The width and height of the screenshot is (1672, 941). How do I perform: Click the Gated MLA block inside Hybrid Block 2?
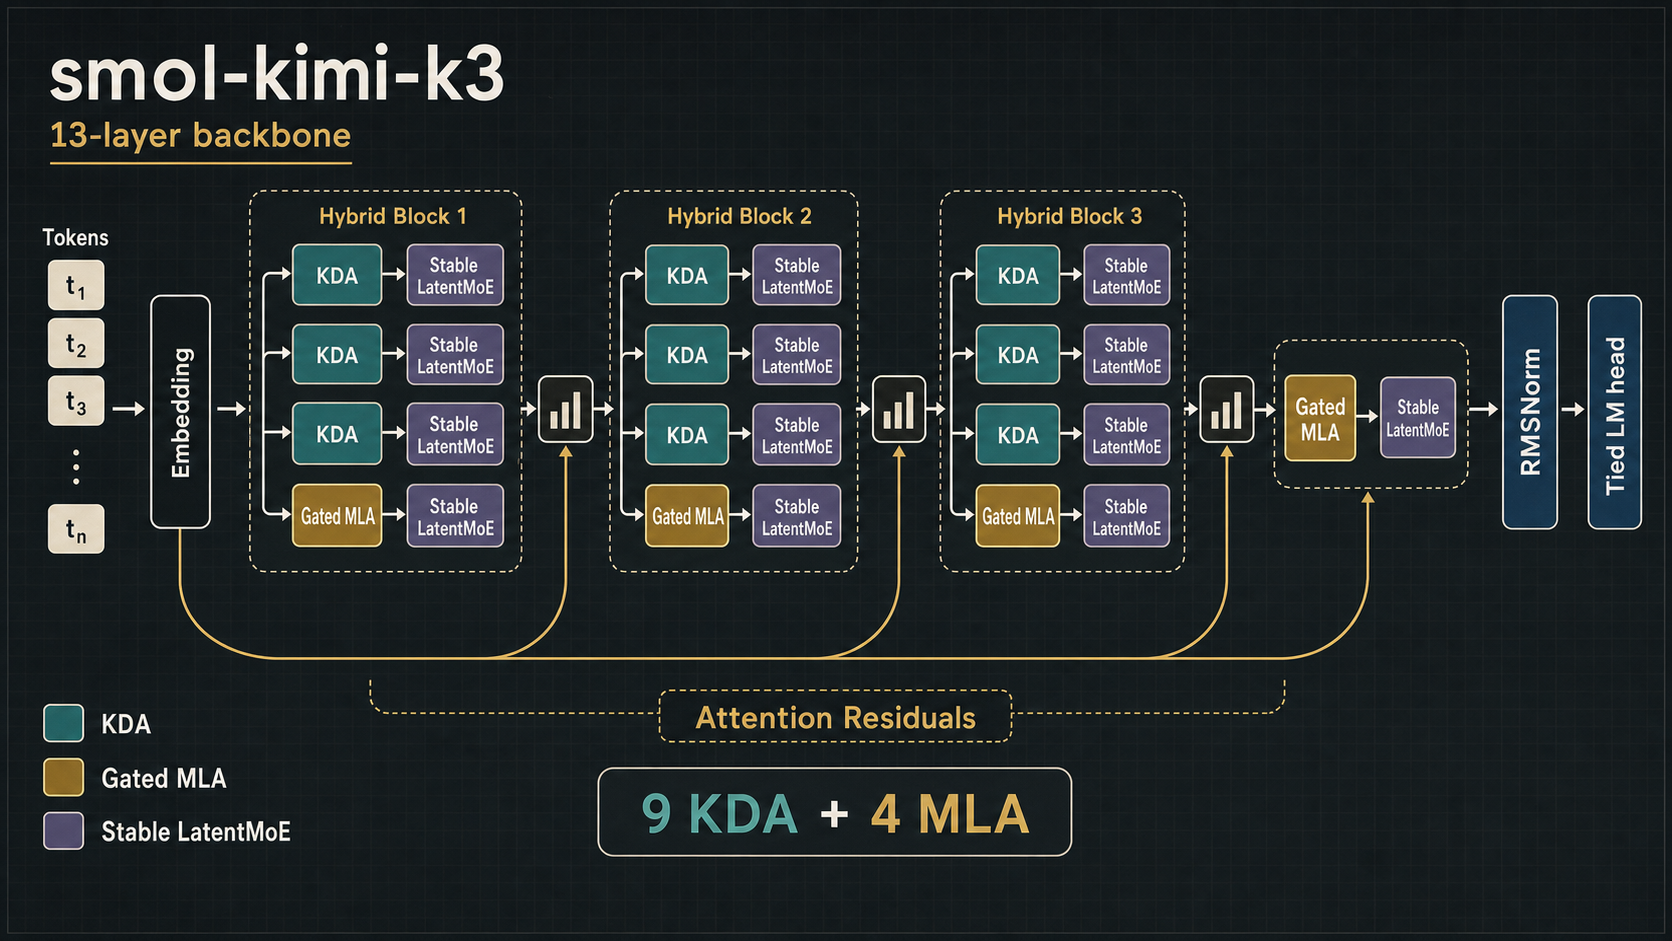click(687, 516)
